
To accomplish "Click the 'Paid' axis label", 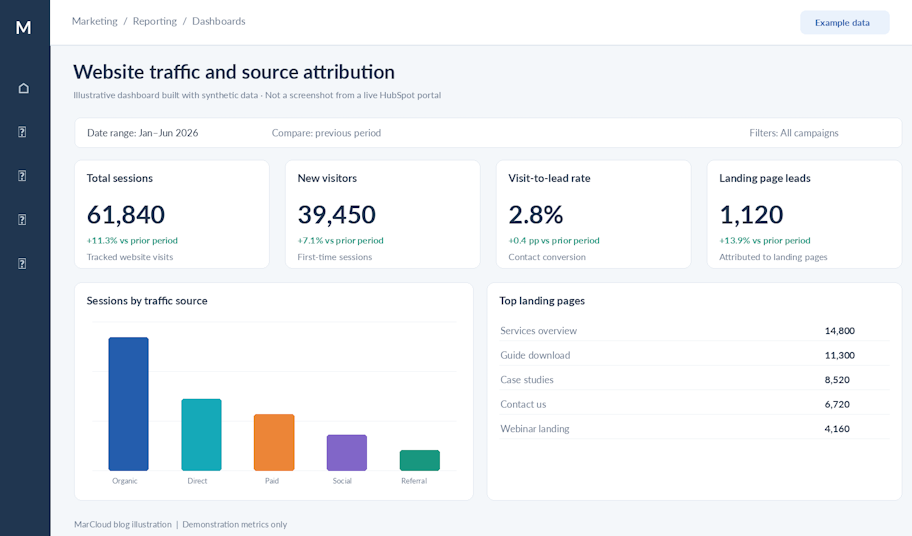I will pyautogui.click(x=272, y=481).
